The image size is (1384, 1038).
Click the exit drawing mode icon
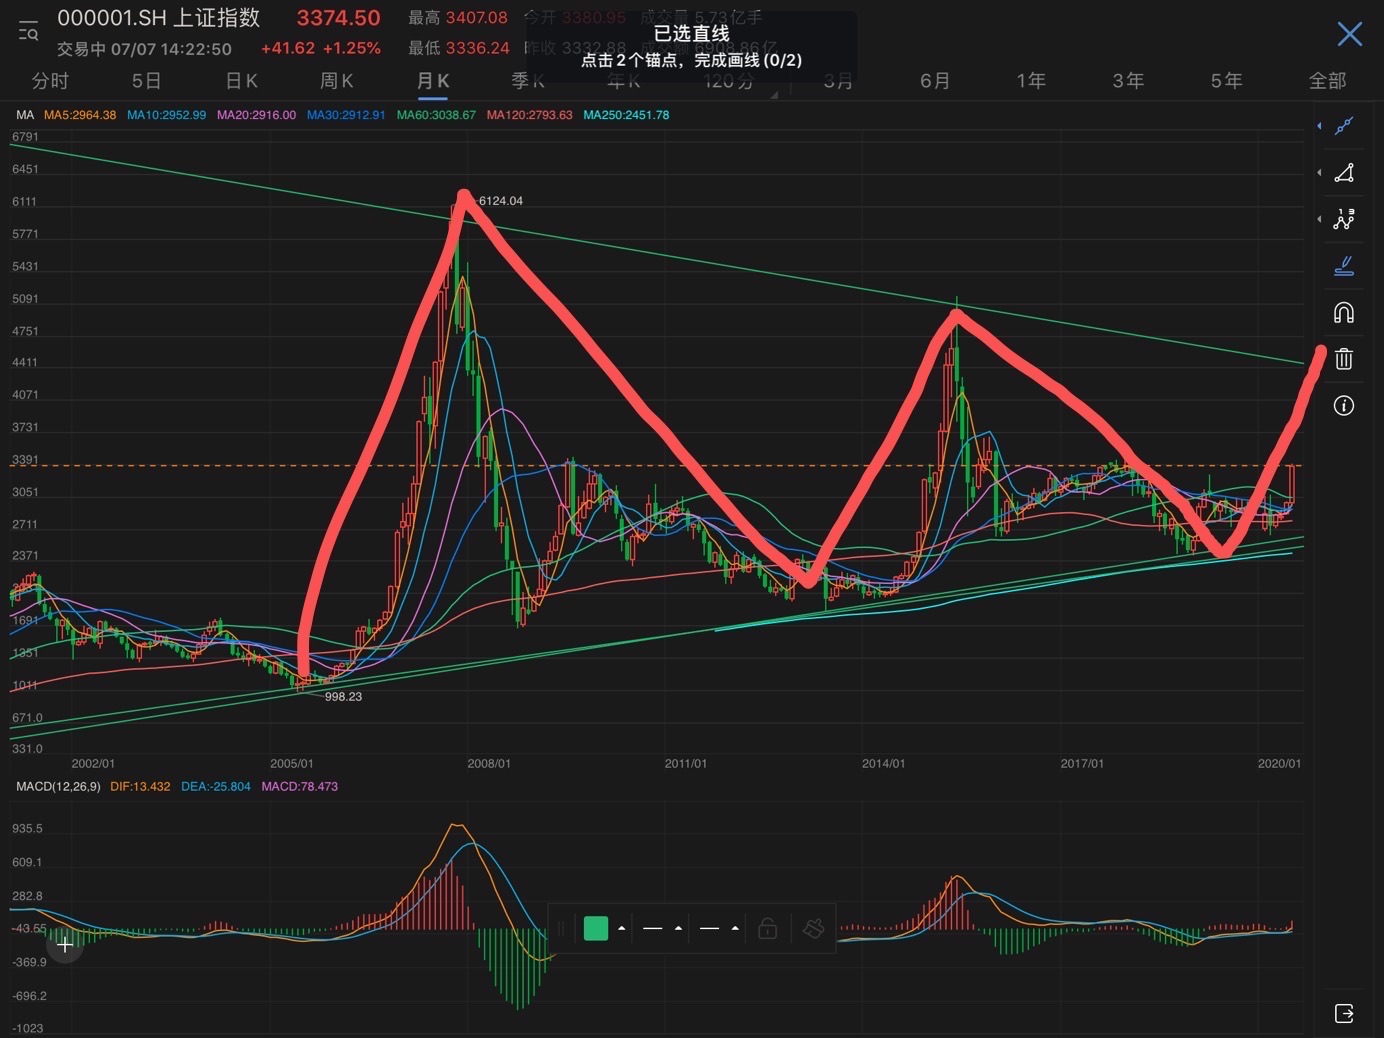point(1344,1013)
